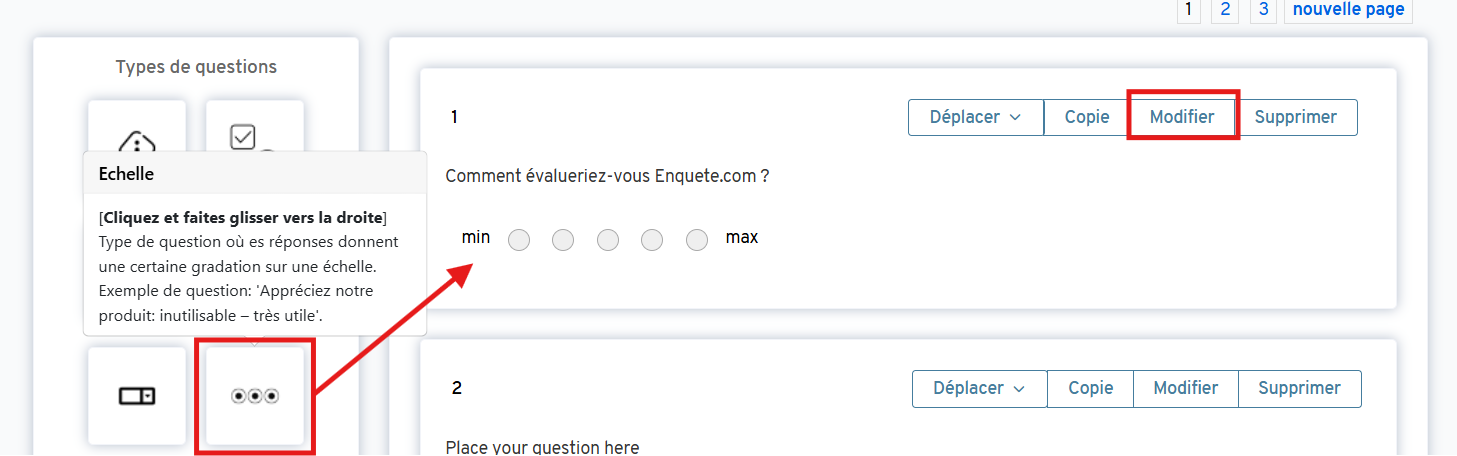Pick the second radio button on the scale
1457x456 pixels.
pos(563,240)
